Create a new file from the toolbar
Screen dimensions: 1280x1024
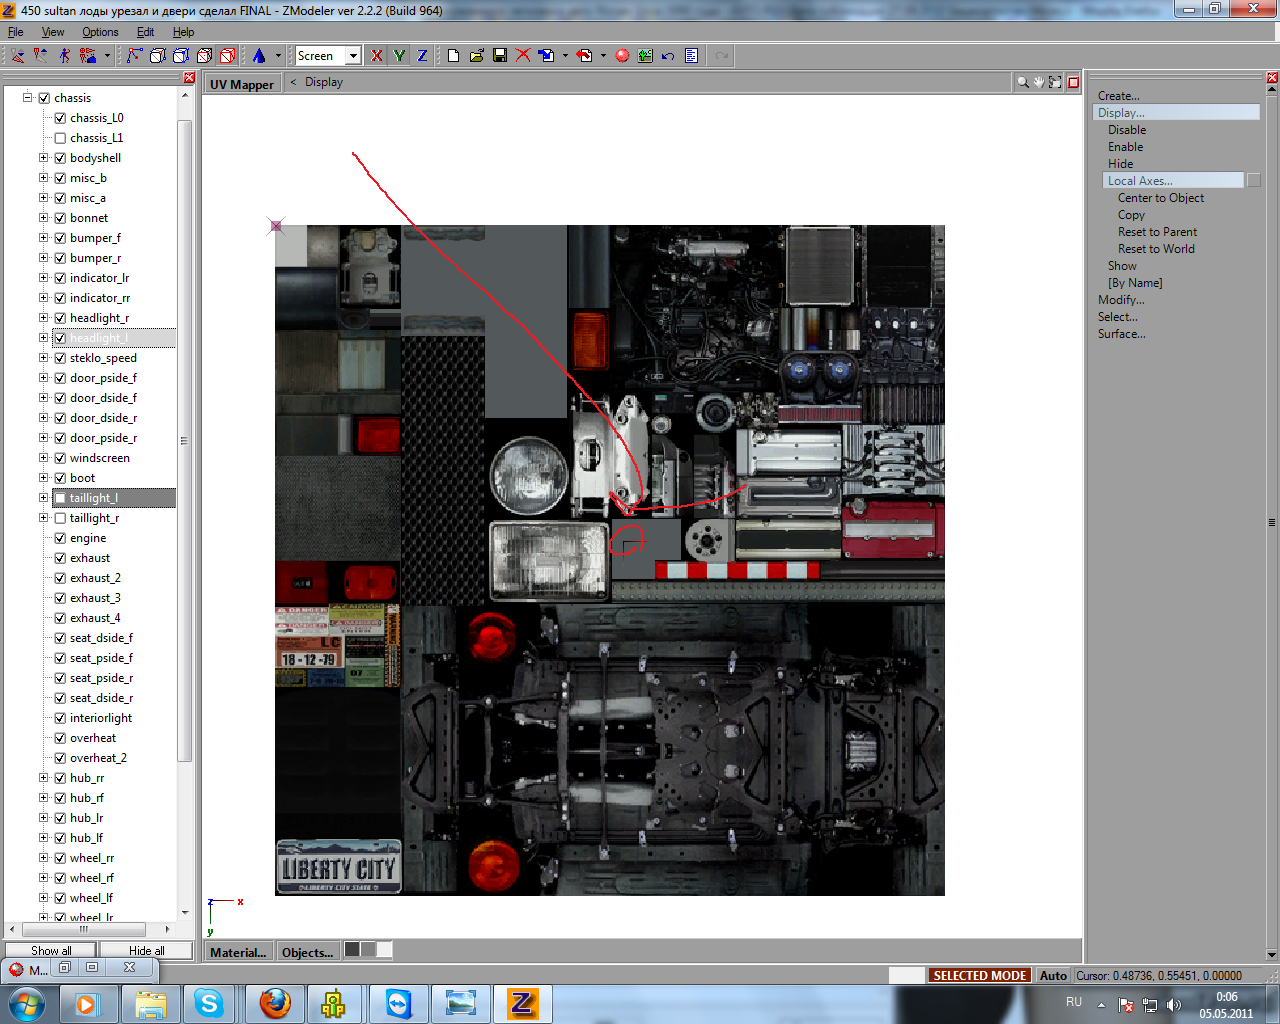coord(453,56)
